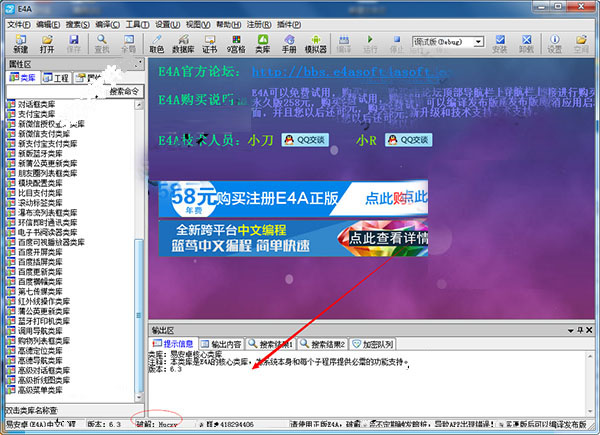Click the 新建 (New) toolbar icon
Image resolution: width=600 pixels, height=435 pixels.
point(20,44)
